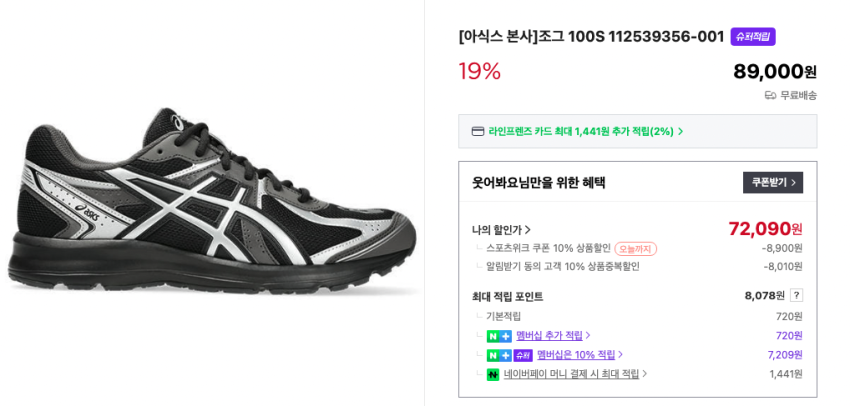This screenshot has height=406, width=850.
Task: Click the N+ icon beside 멤버십 추가 적립
Action: (499, 336)
